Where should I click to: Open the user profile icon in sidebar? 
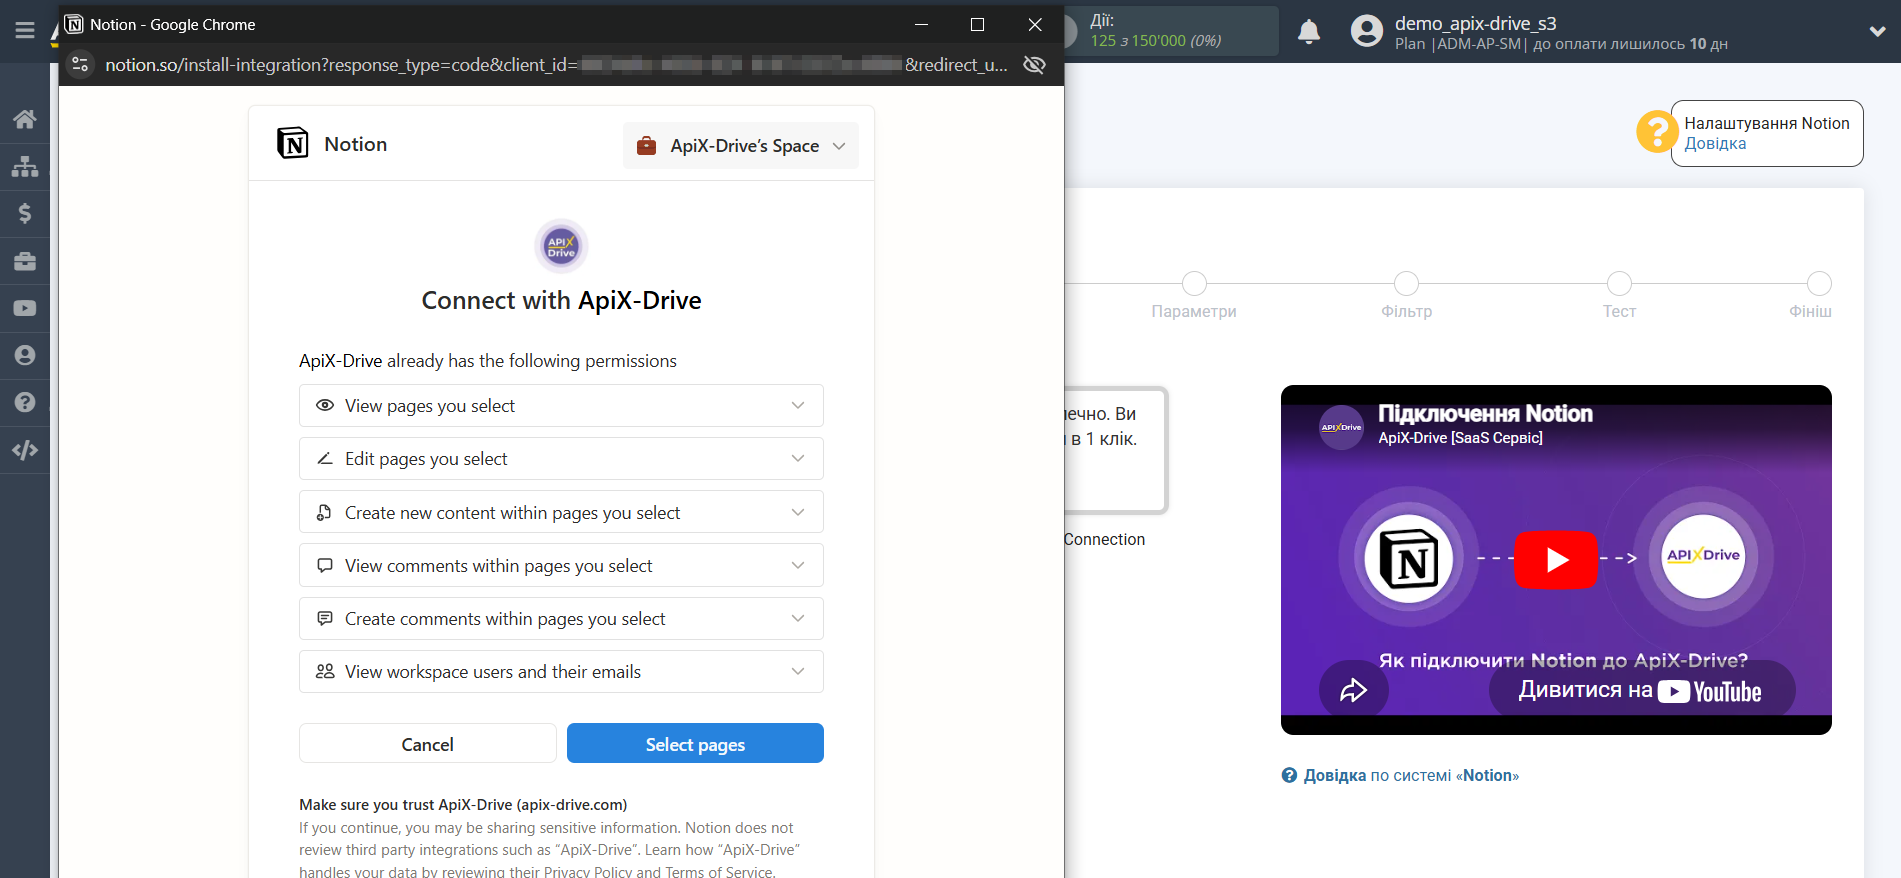pyautogui.click(x=25, y=355)
